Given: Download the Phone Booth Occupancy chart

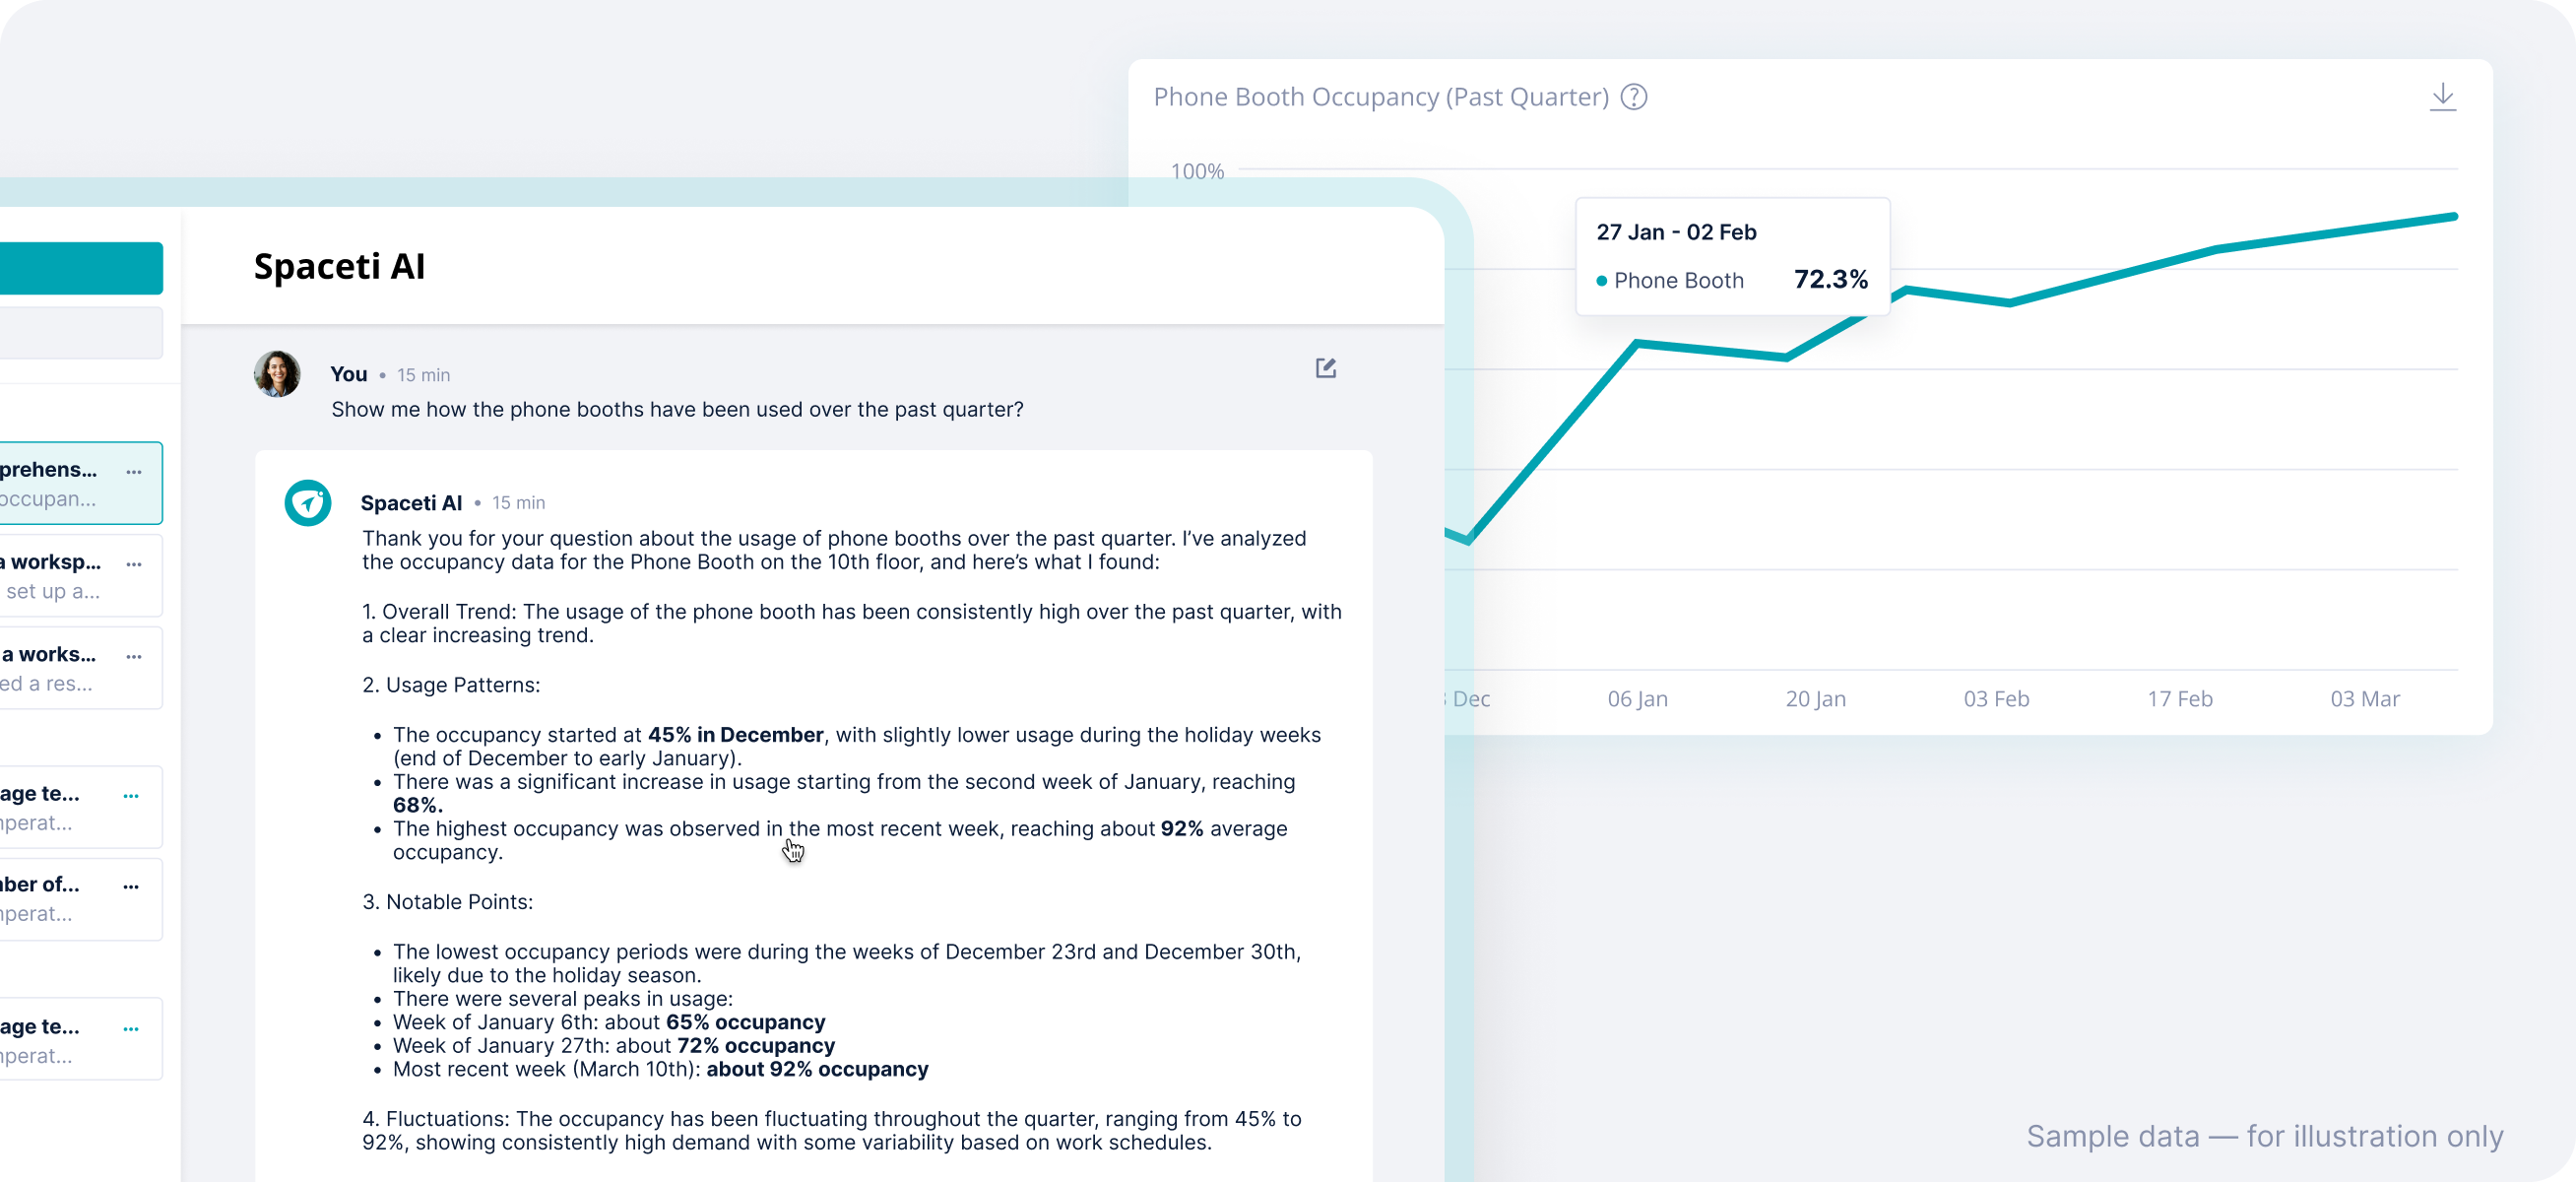Looking at the screenshot, I should (2442, 97).
